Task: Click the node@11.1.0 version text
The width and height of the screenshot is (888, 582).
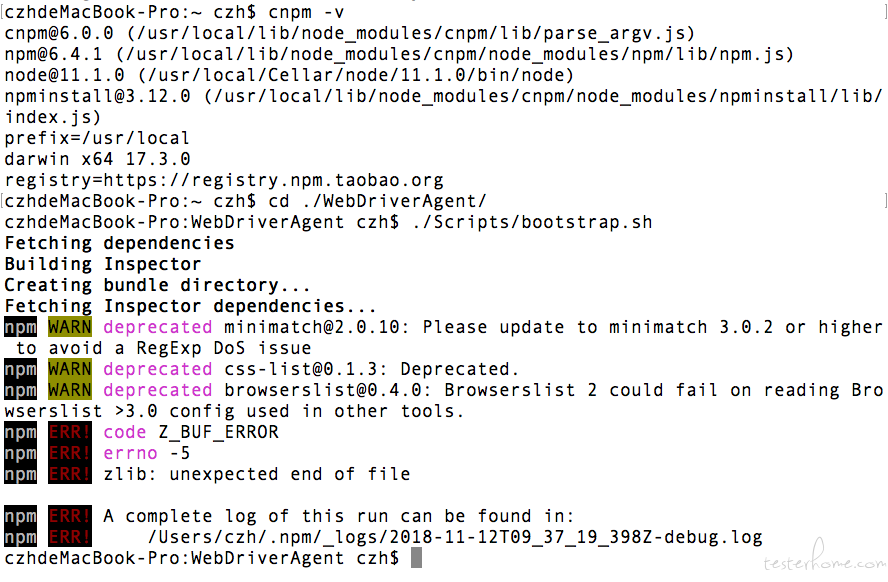Action: (65, 75)
